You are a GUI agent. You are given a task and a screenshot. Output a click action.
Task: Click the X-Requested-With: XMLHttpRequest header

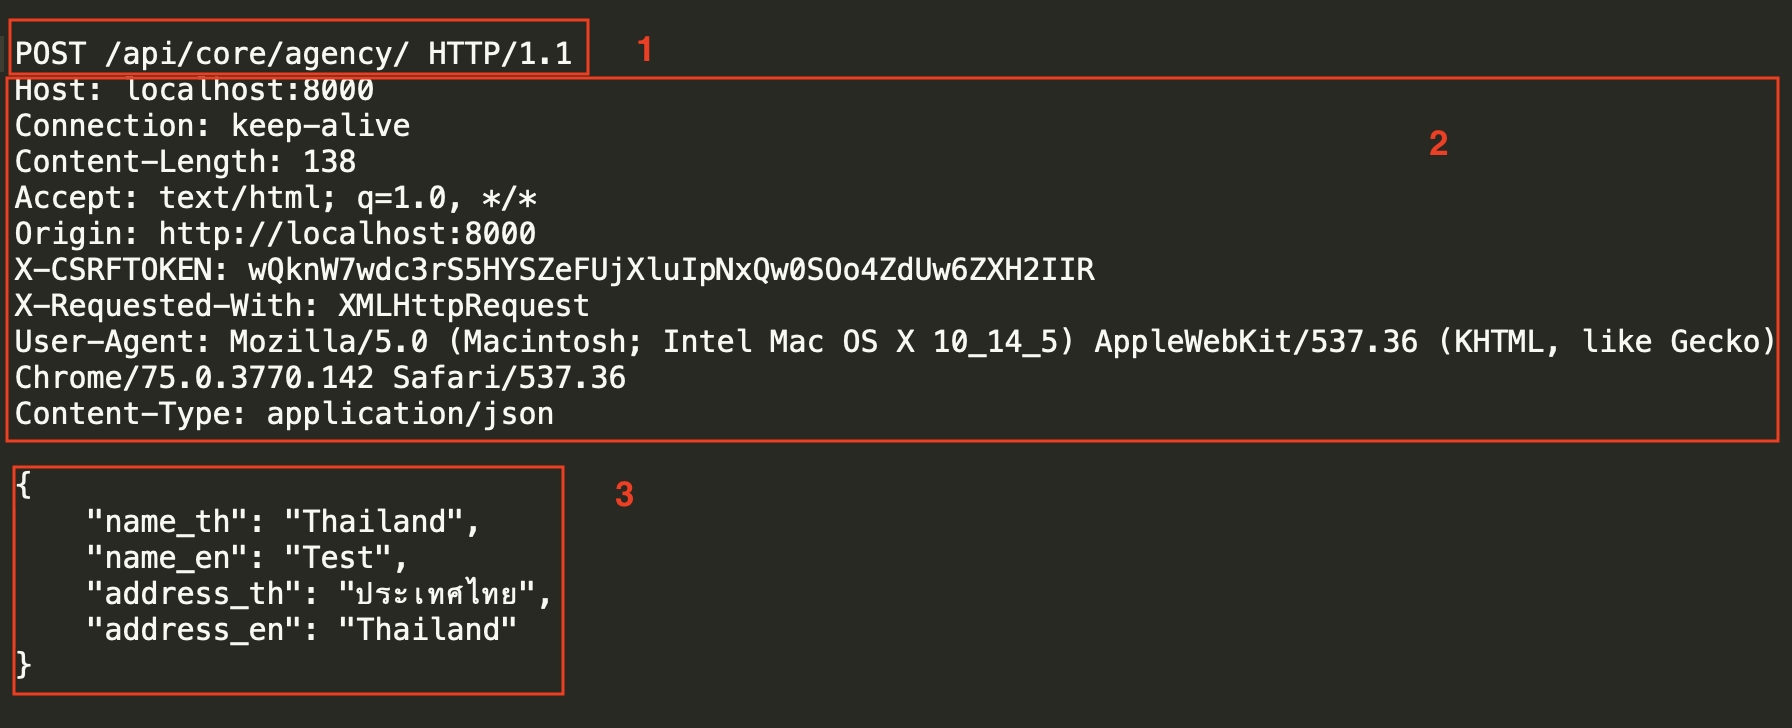pos(301,306)
